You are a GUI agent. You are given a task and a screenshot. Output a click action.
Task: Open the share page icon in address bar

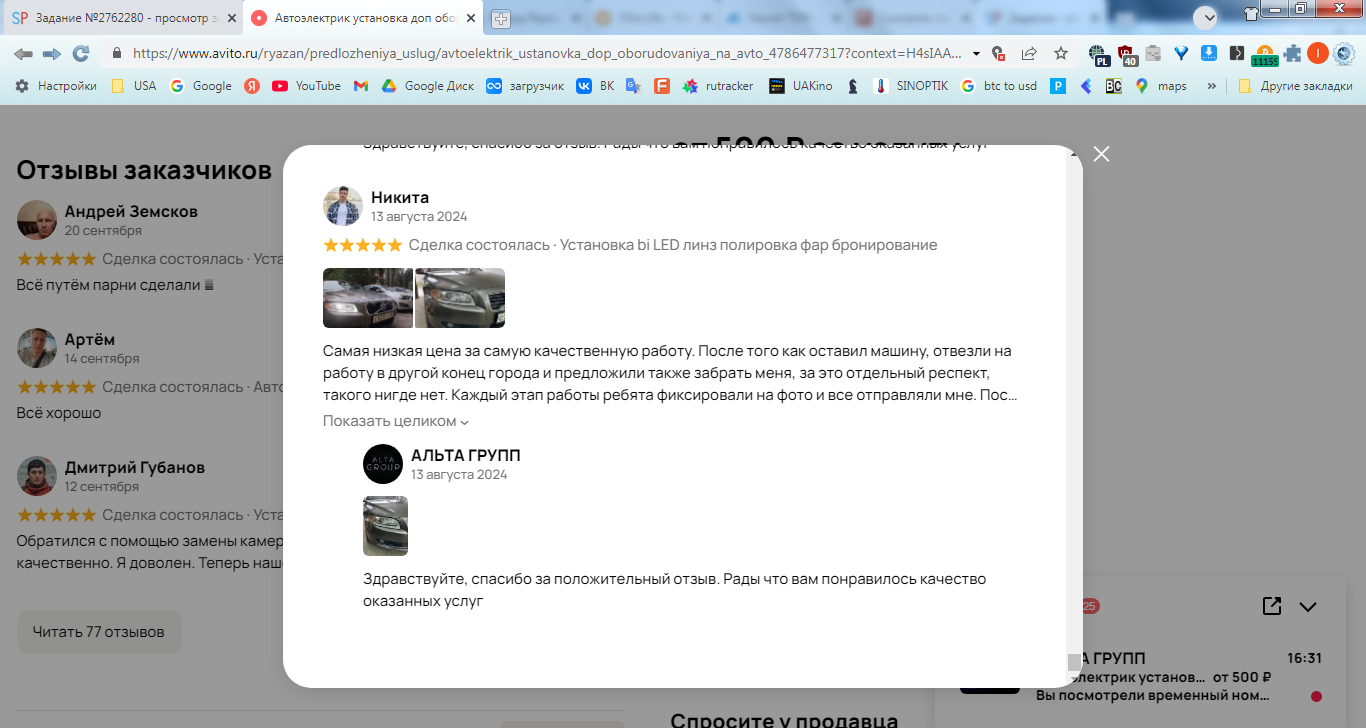[1029, 53]
